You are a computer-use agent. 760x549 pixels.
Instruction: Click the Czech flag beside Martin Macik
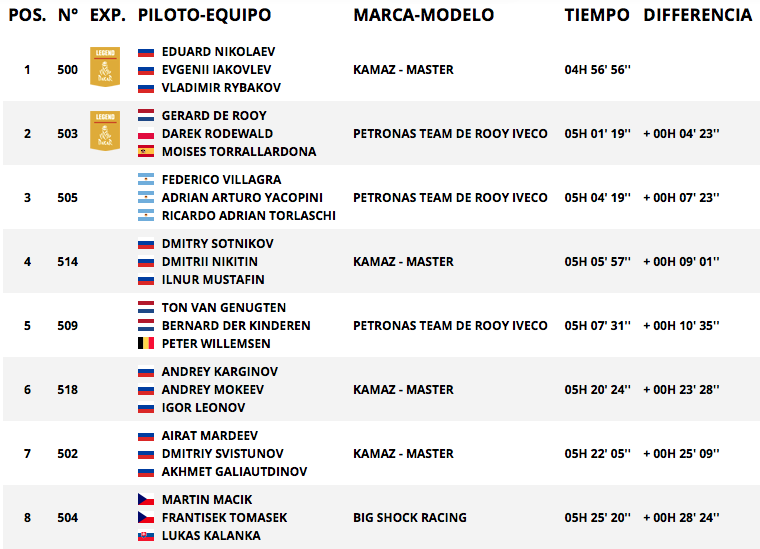pyautogui.click(x=146, y=500)
